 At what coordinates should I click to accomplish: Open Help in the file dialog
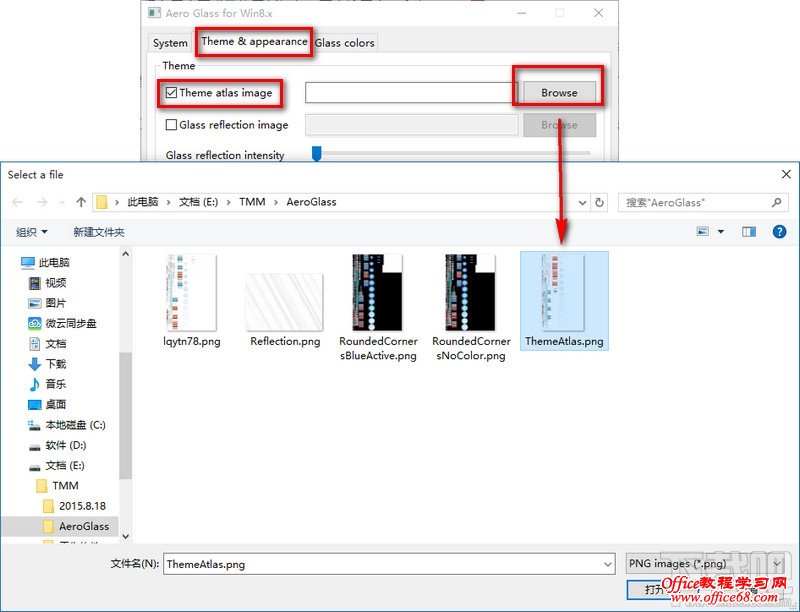[x=779, y=231]
